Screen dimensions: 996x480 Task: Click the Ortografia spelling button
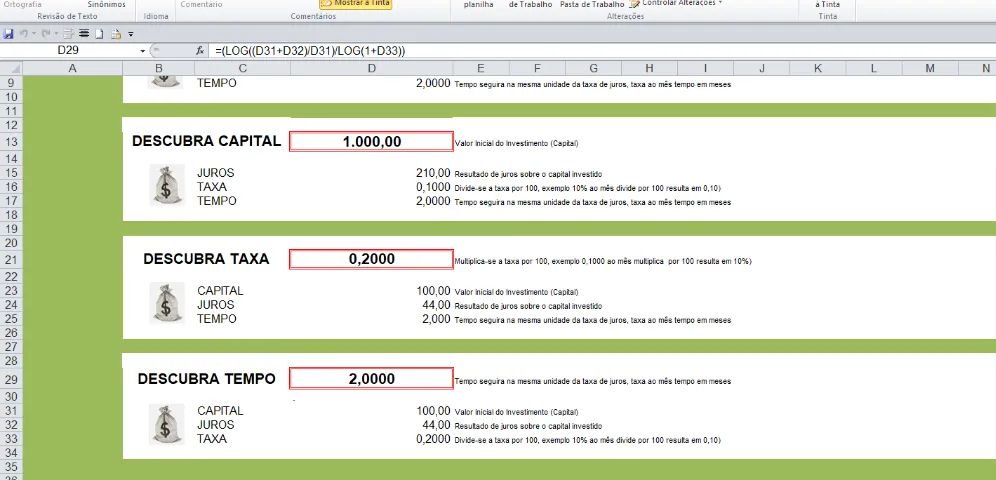click(x=22, y=4)
